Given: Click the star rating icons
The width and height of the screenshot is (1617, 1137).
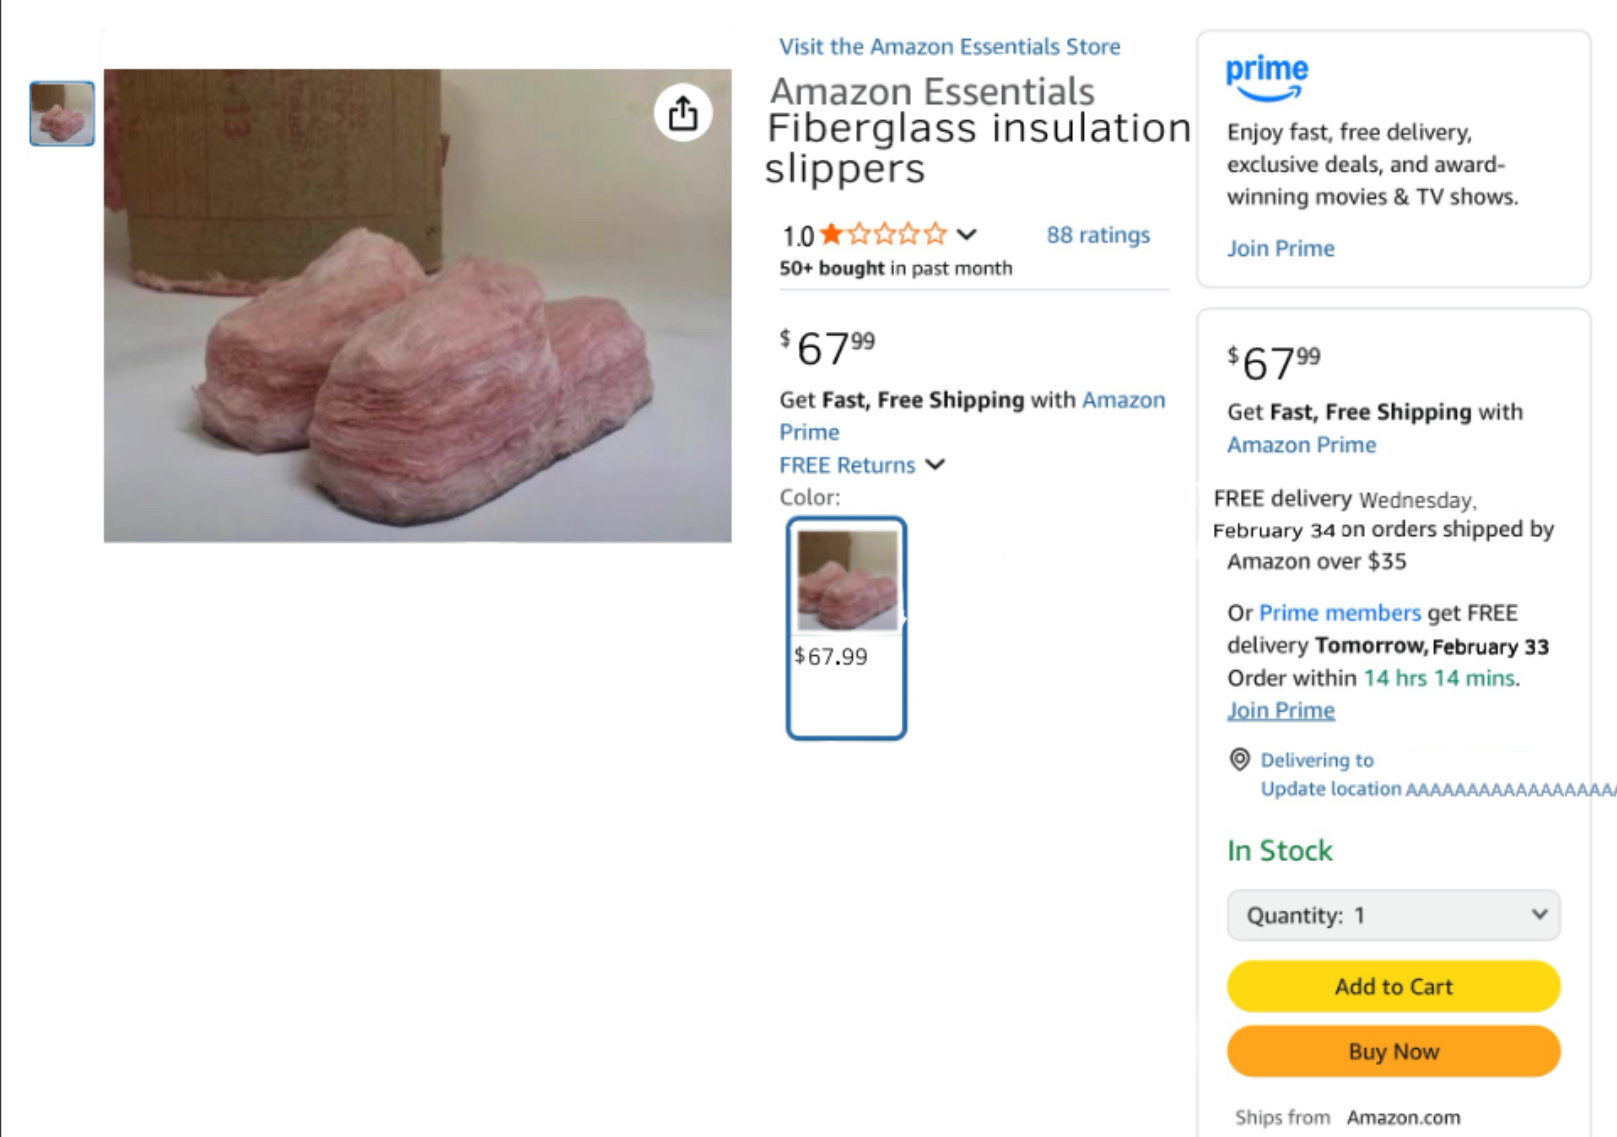Looking at the screenshot, I should [883, 235].
